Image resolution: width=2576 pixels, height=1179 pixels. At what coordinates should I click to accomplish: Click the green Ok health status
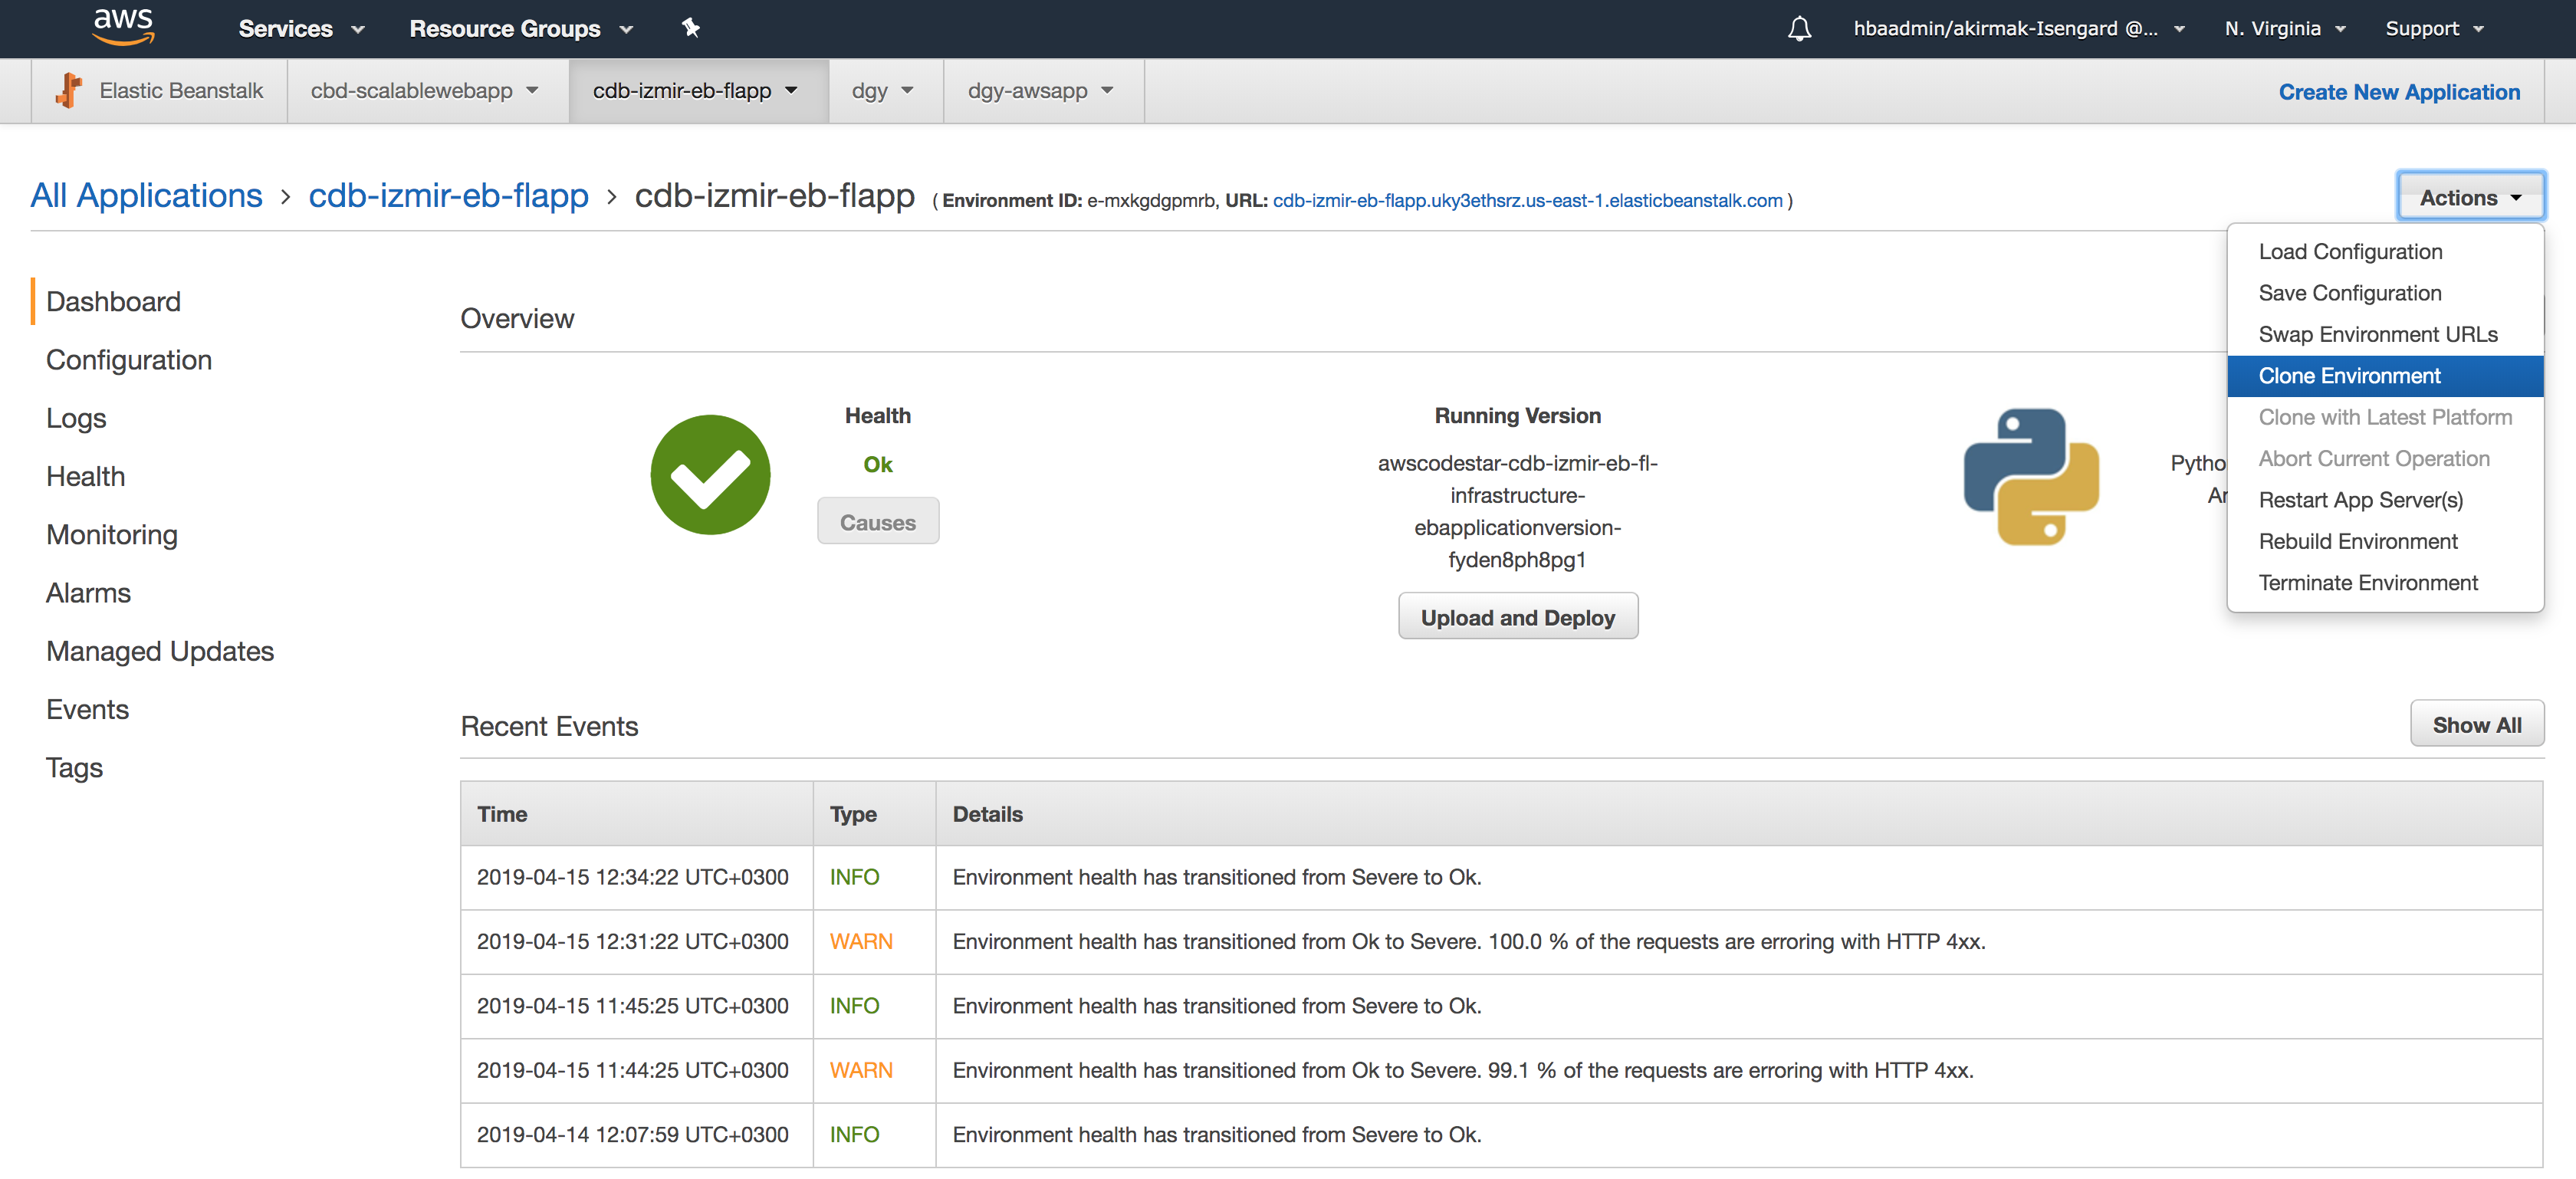(877, 464)
